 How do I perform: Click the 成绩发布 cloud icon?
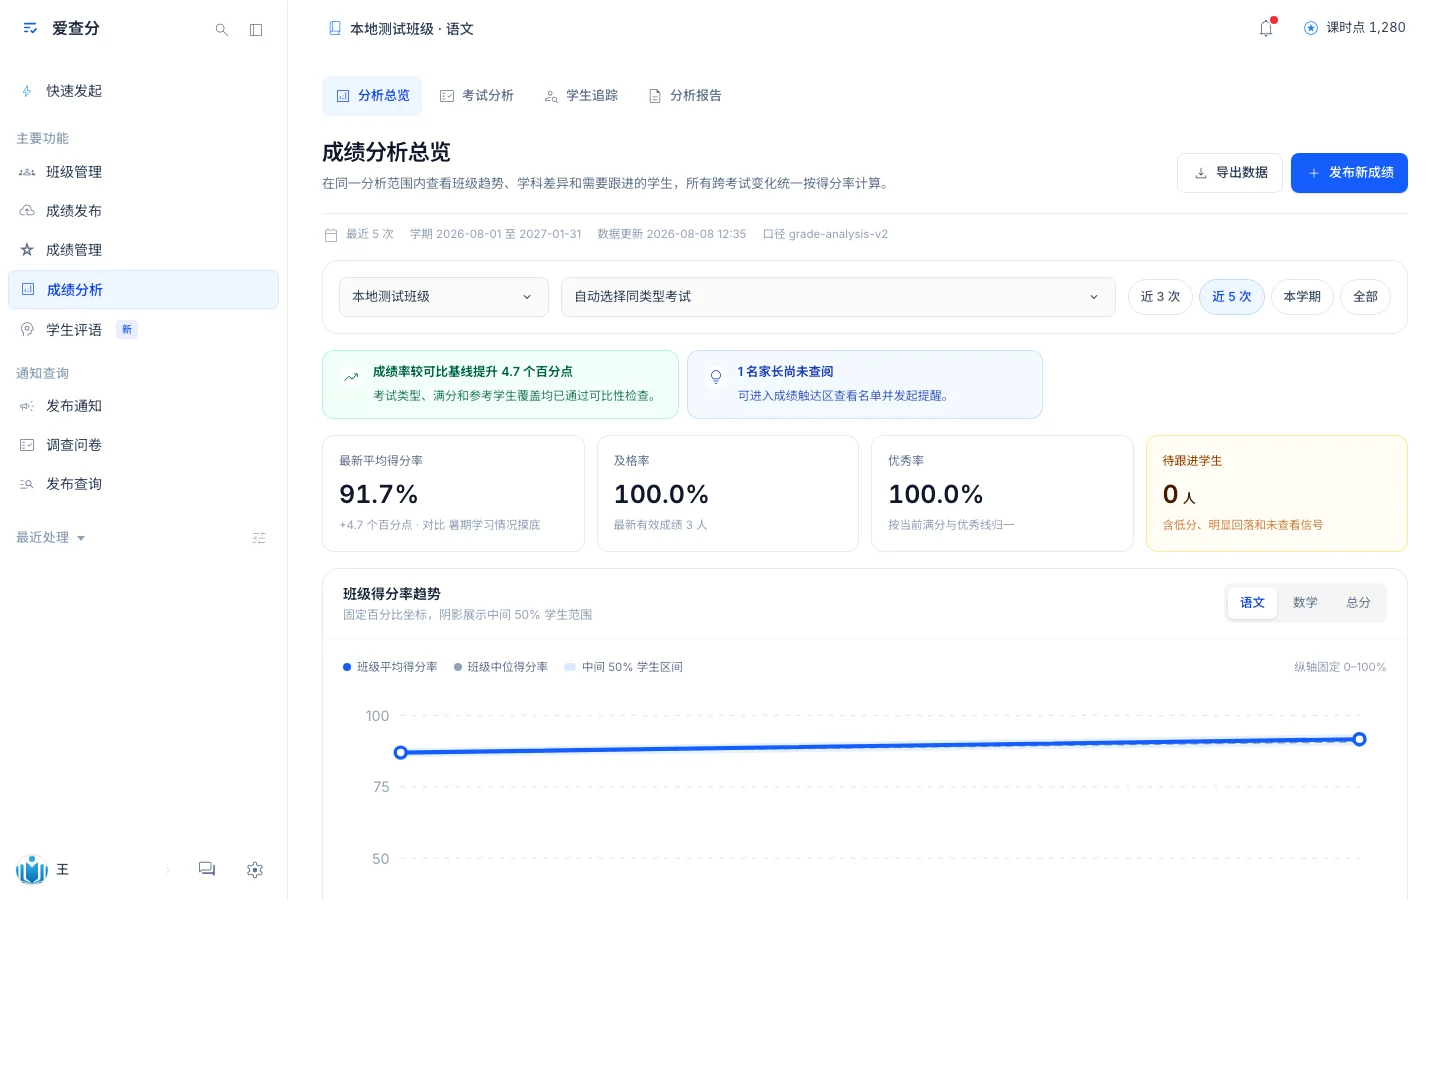(27, 211)
